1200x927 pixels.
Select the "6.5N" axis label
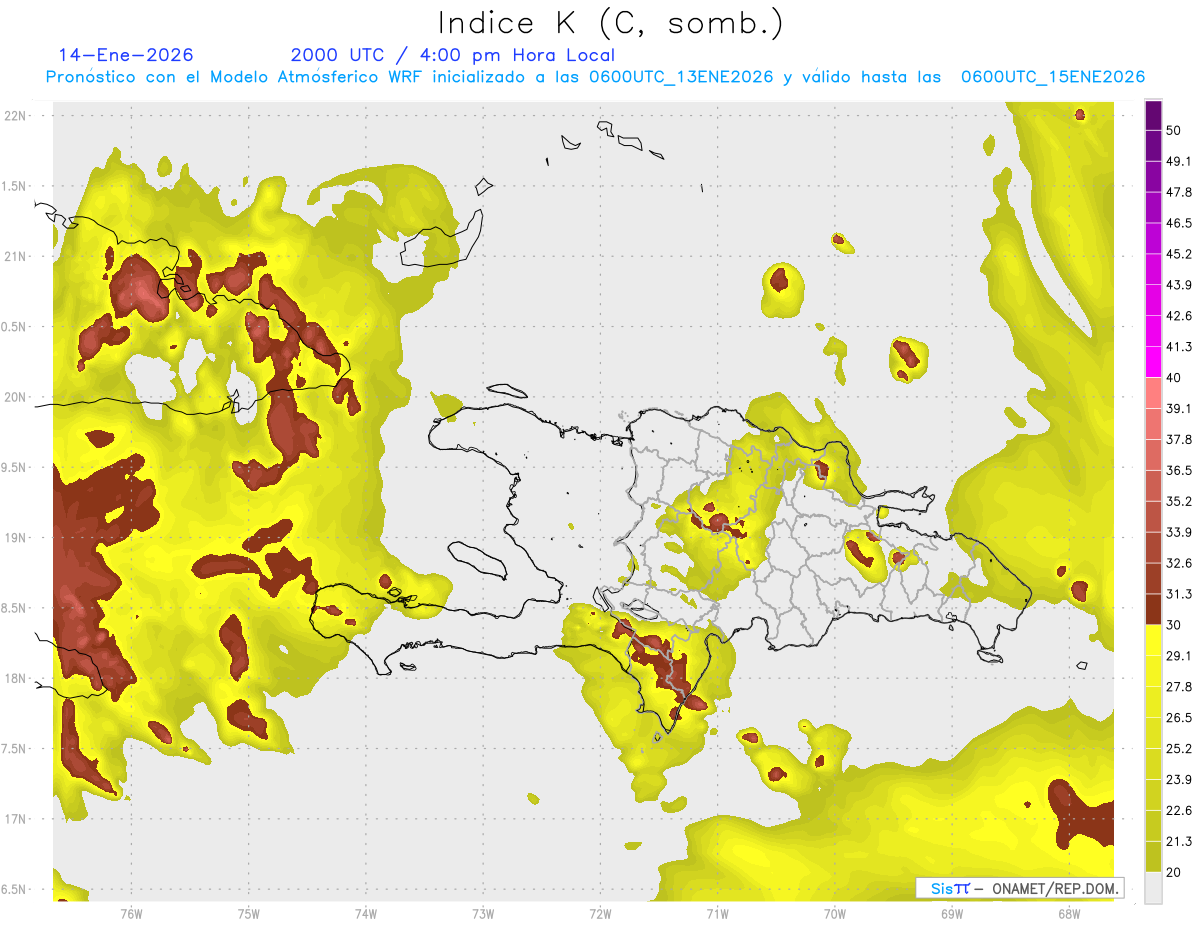(15, 889)
